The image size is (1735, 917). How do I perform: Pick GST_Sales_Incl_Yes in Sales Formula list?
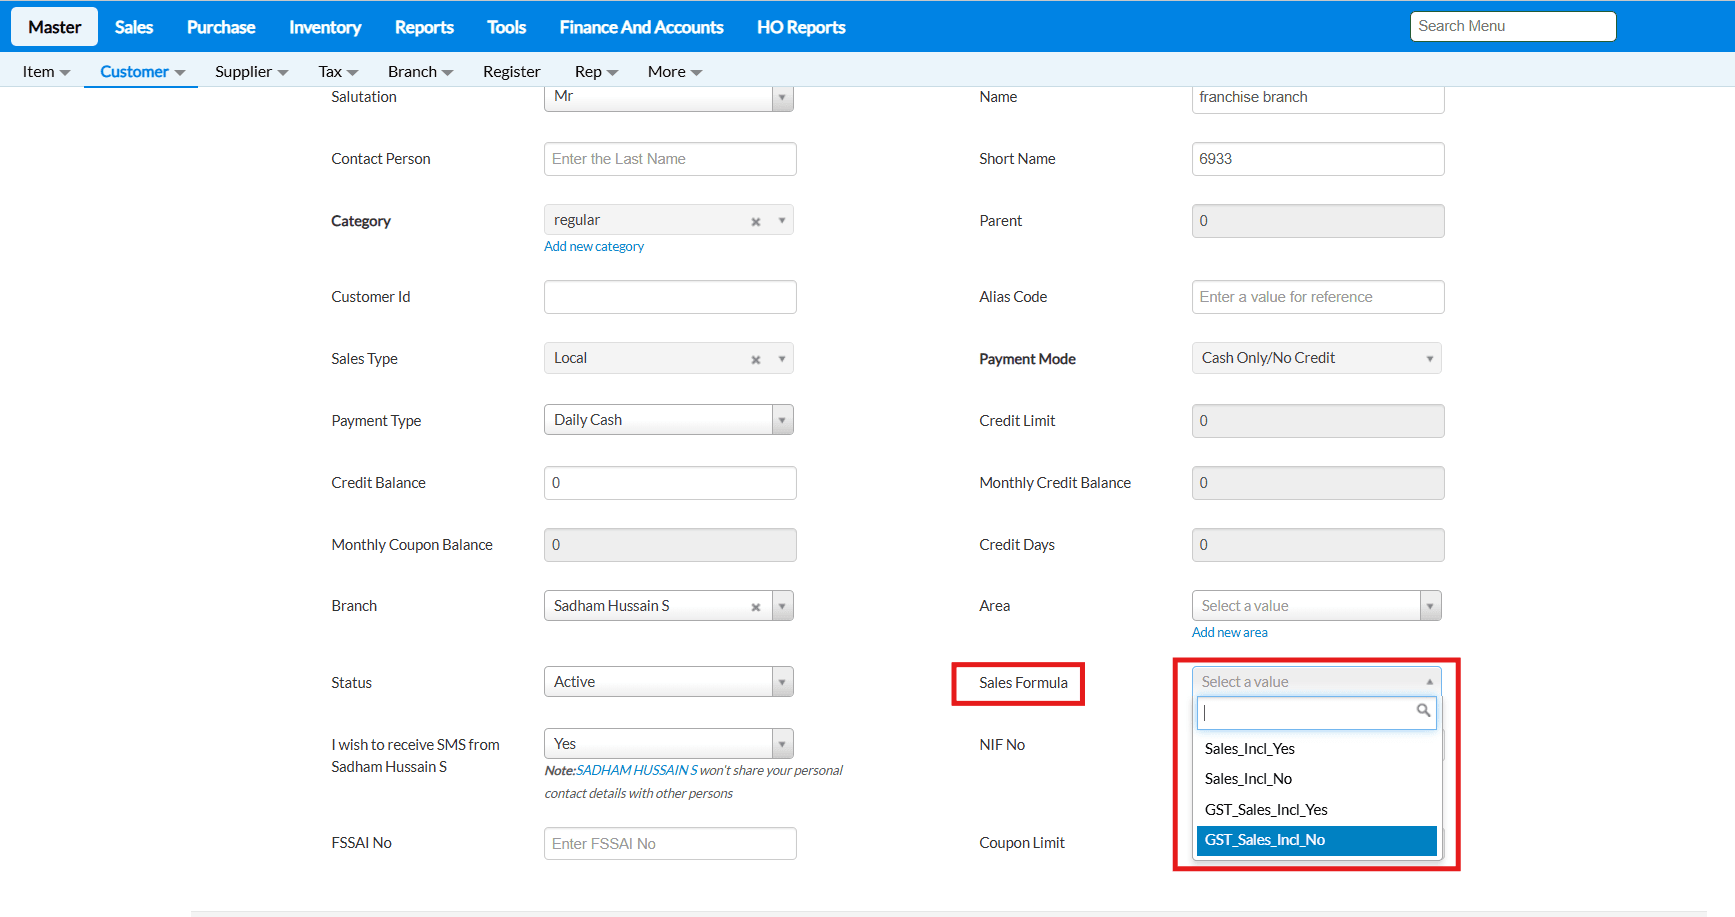point(1266,810)
